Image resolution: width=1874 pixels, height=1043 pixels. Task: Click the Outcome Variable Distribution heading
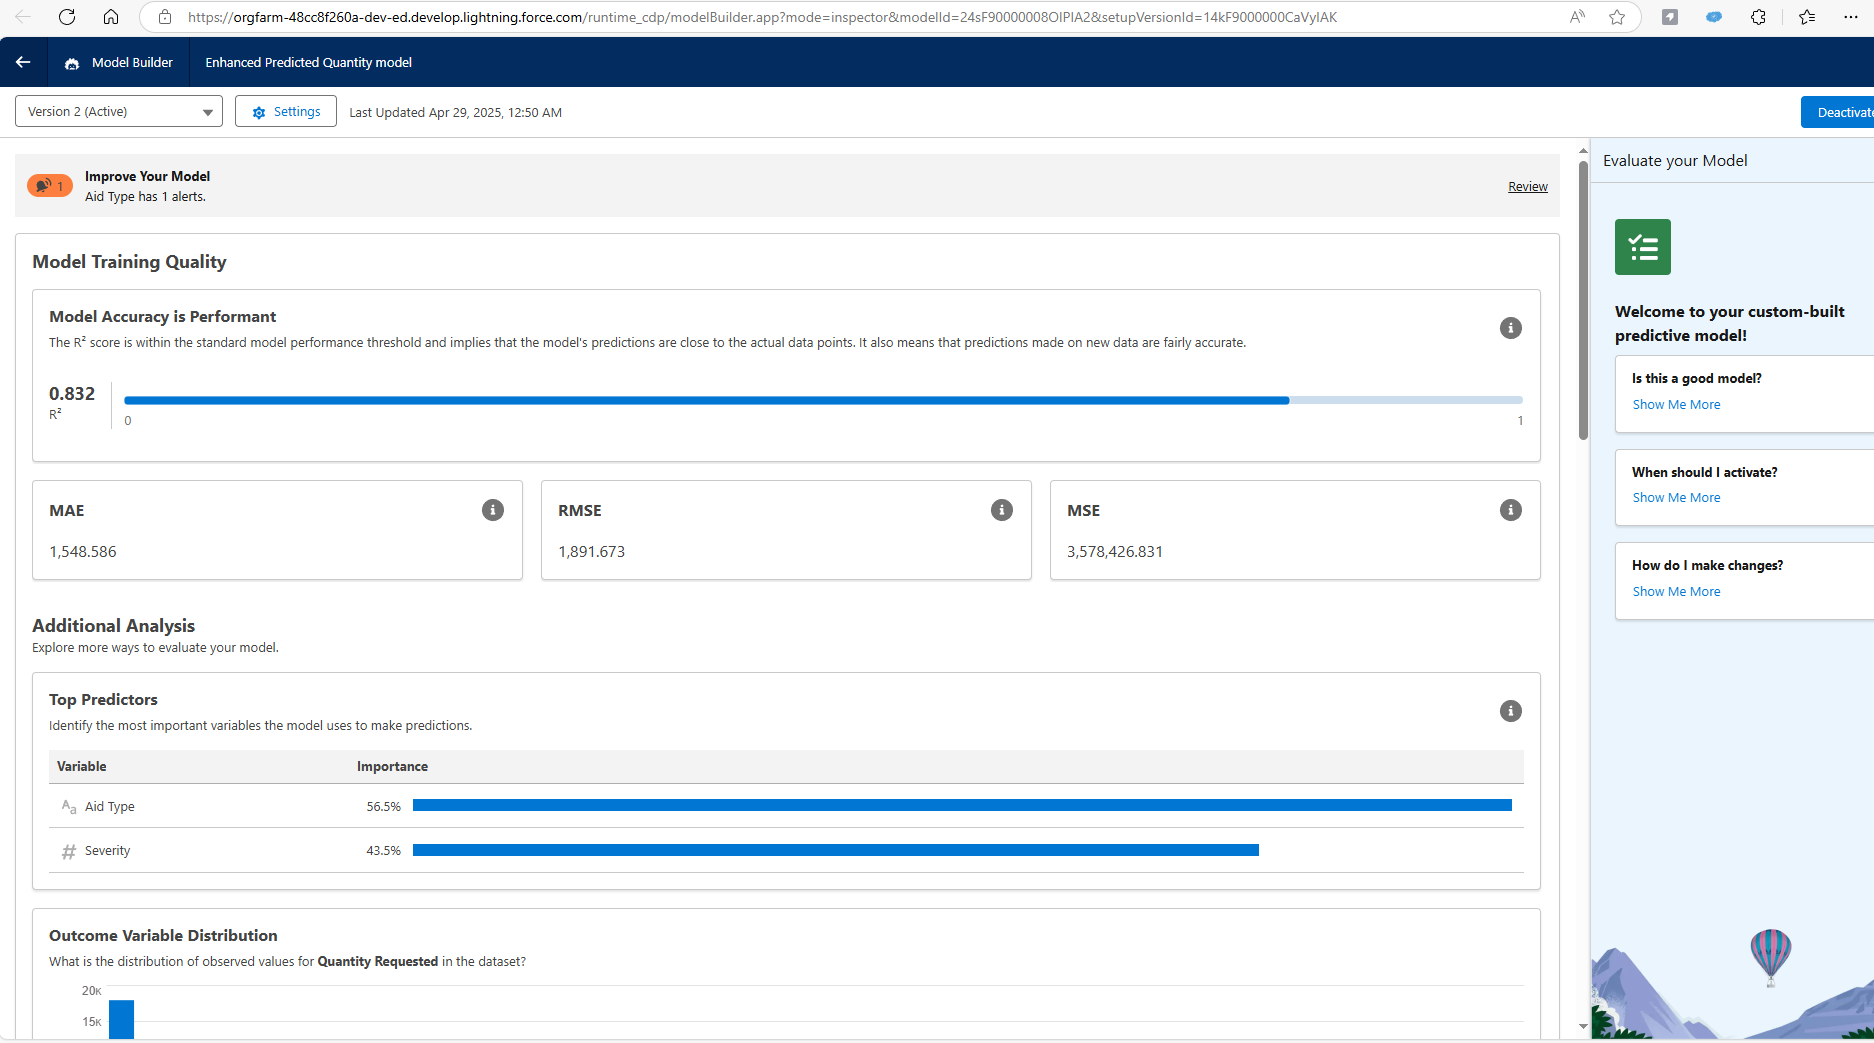163,936
